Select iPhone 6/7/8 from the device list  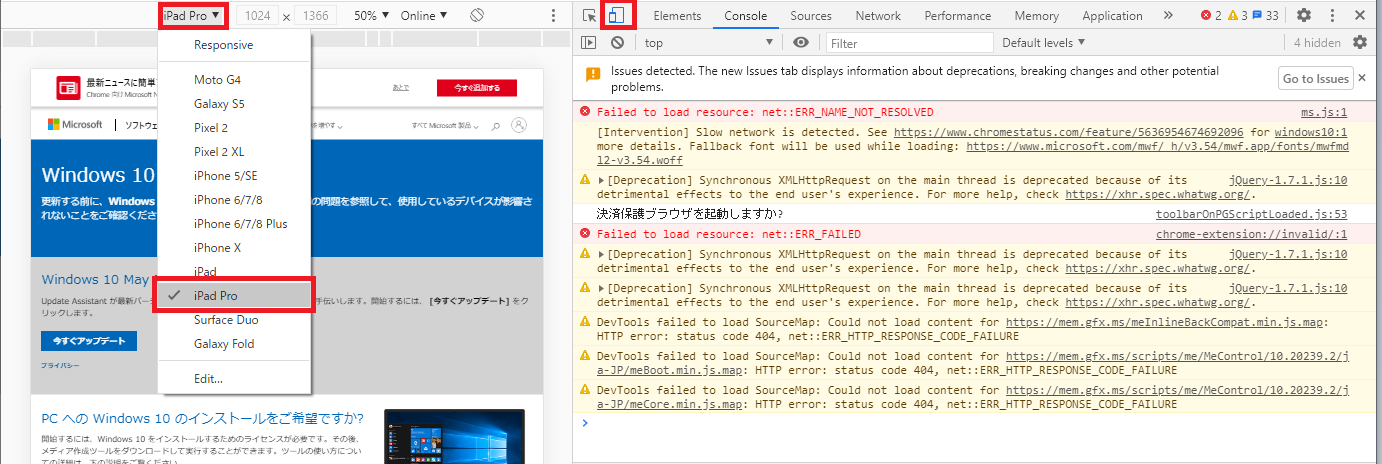coord(235,200)
